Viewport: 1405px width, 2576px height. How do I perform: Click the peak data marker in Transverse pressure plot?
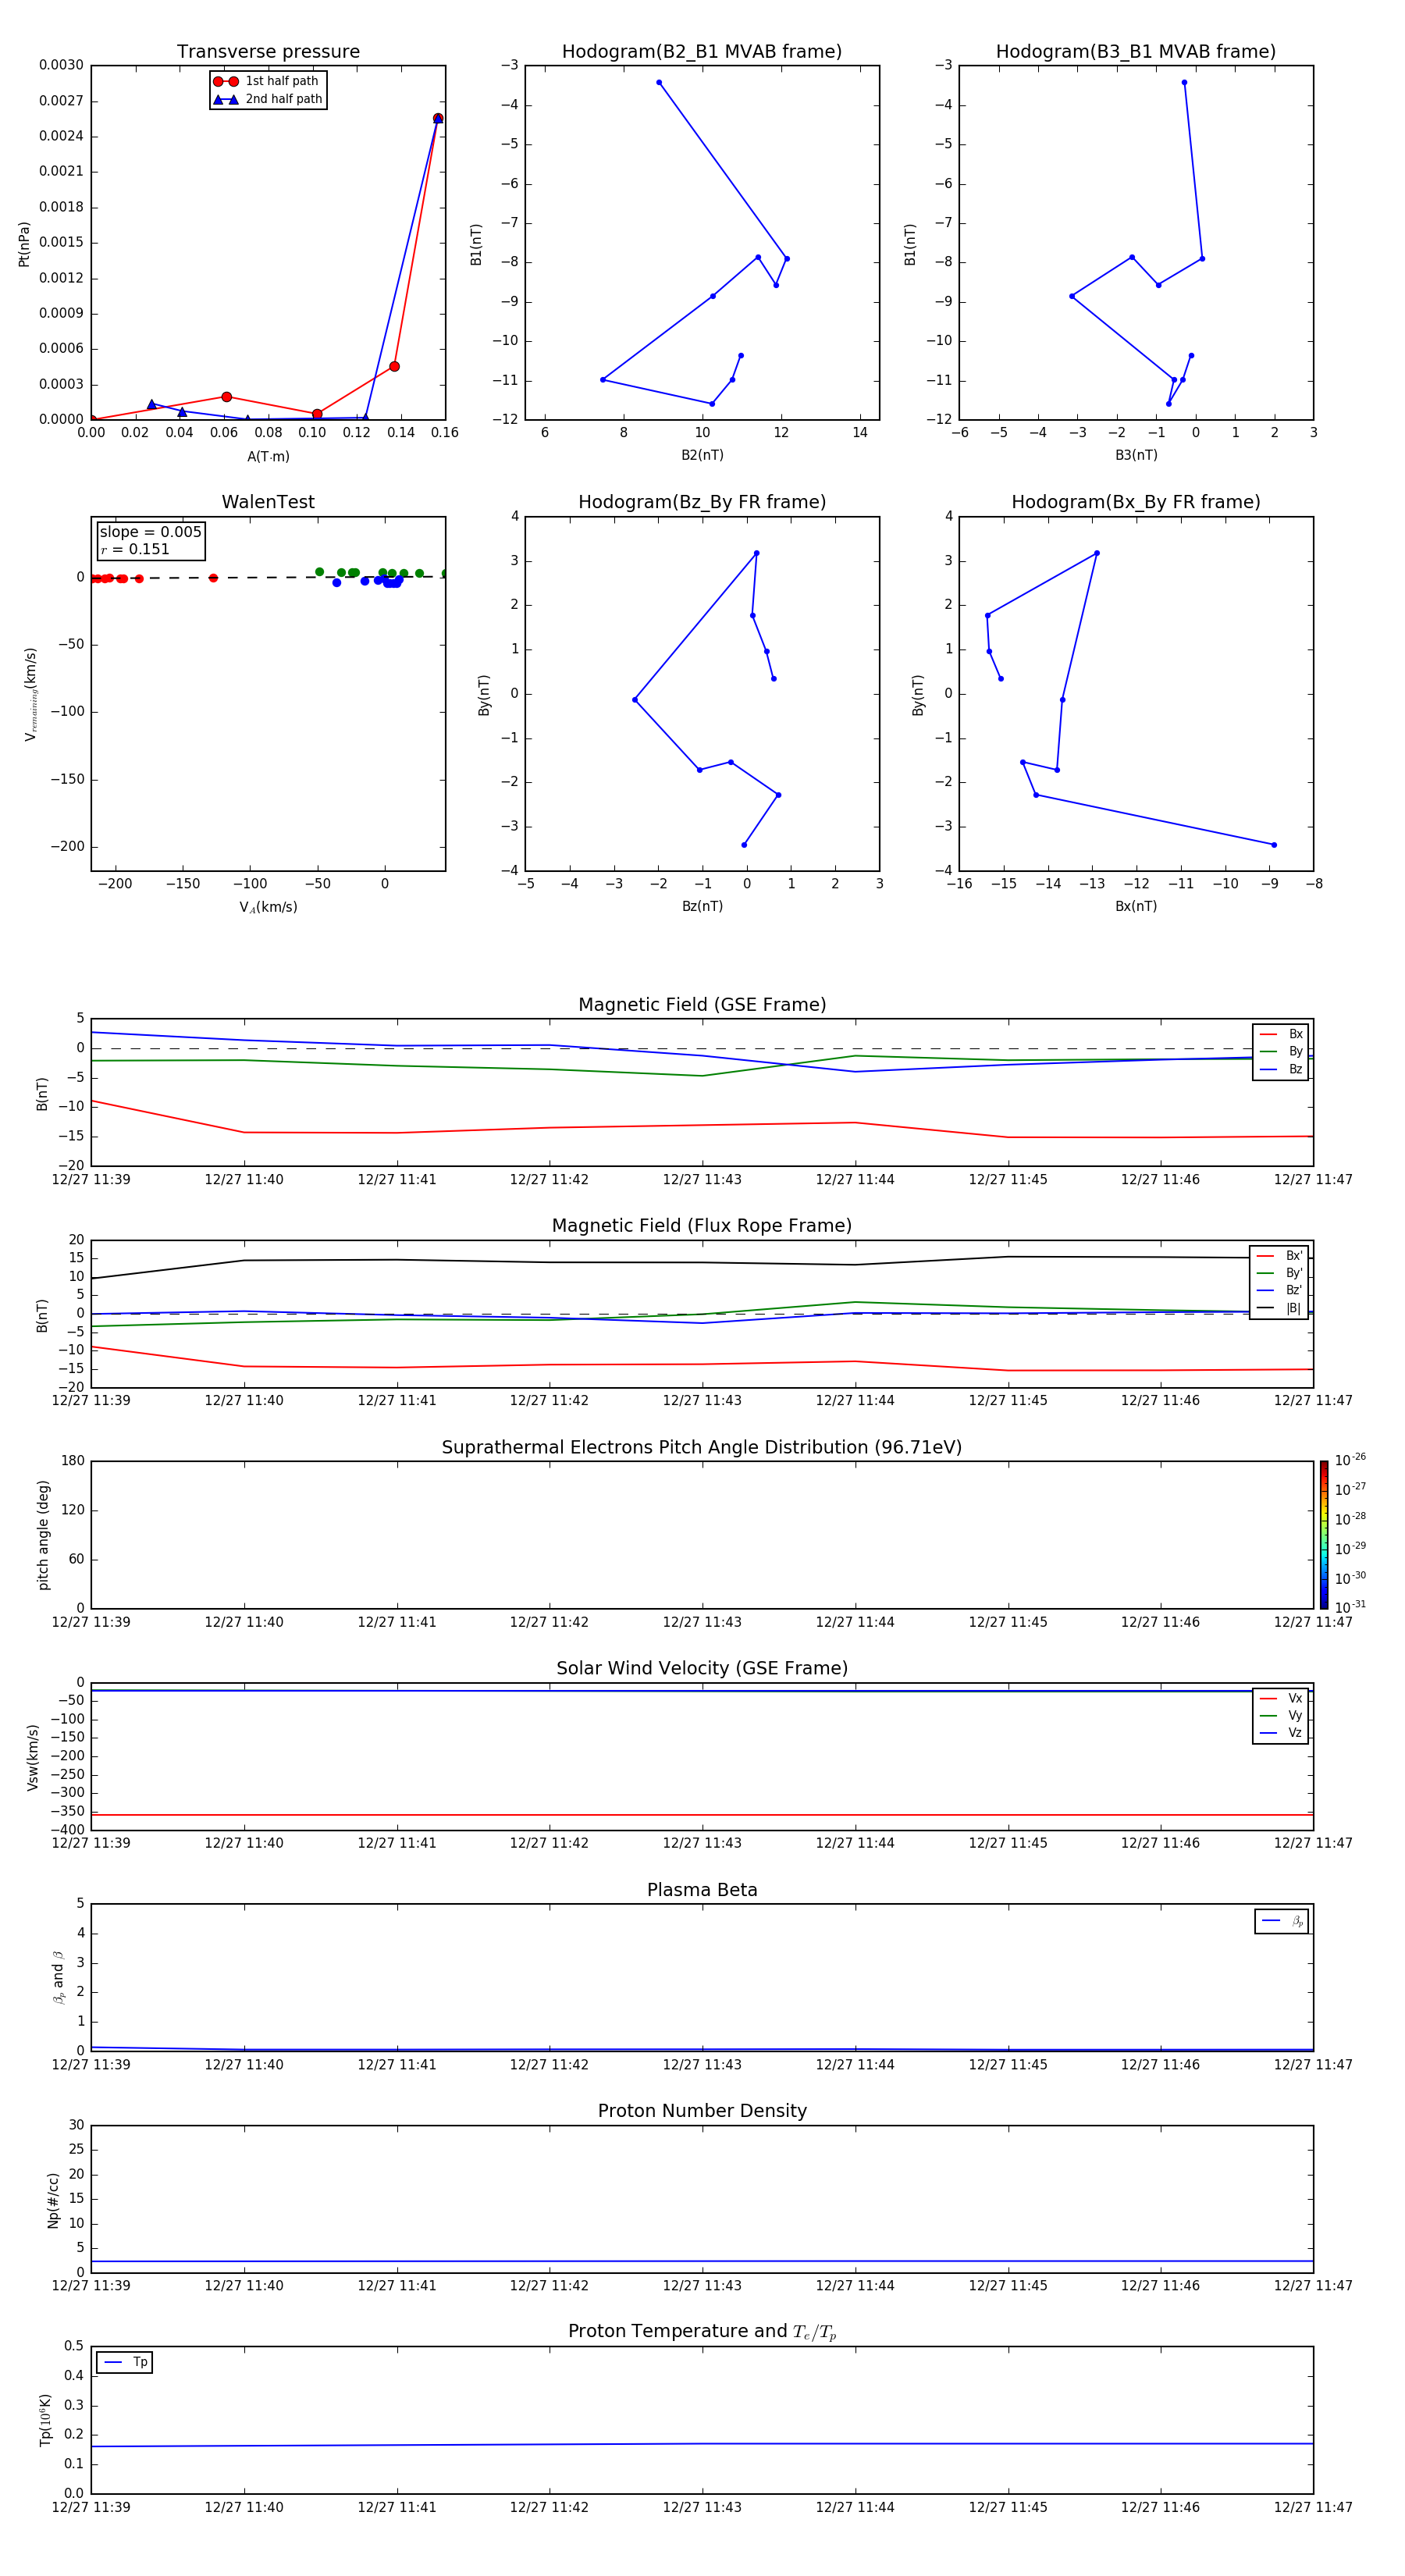point(438,118)
